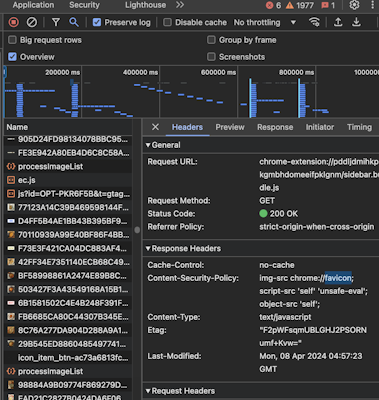Image resolution: width=379 pixels, height=400 pixels.
Task: Click the 800000 ms timeline marker
Action: click(296, 72)
